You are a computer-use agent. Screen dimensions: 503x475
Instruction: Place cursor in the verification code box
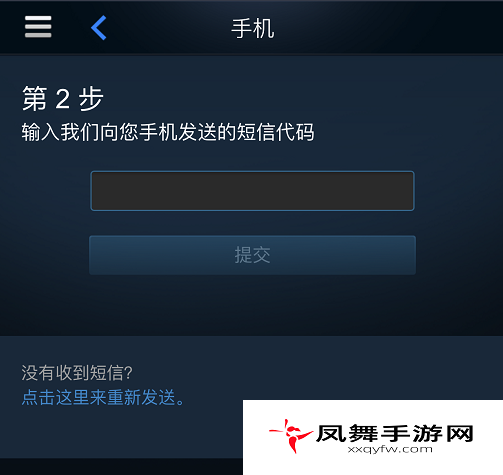click(252, 191)
